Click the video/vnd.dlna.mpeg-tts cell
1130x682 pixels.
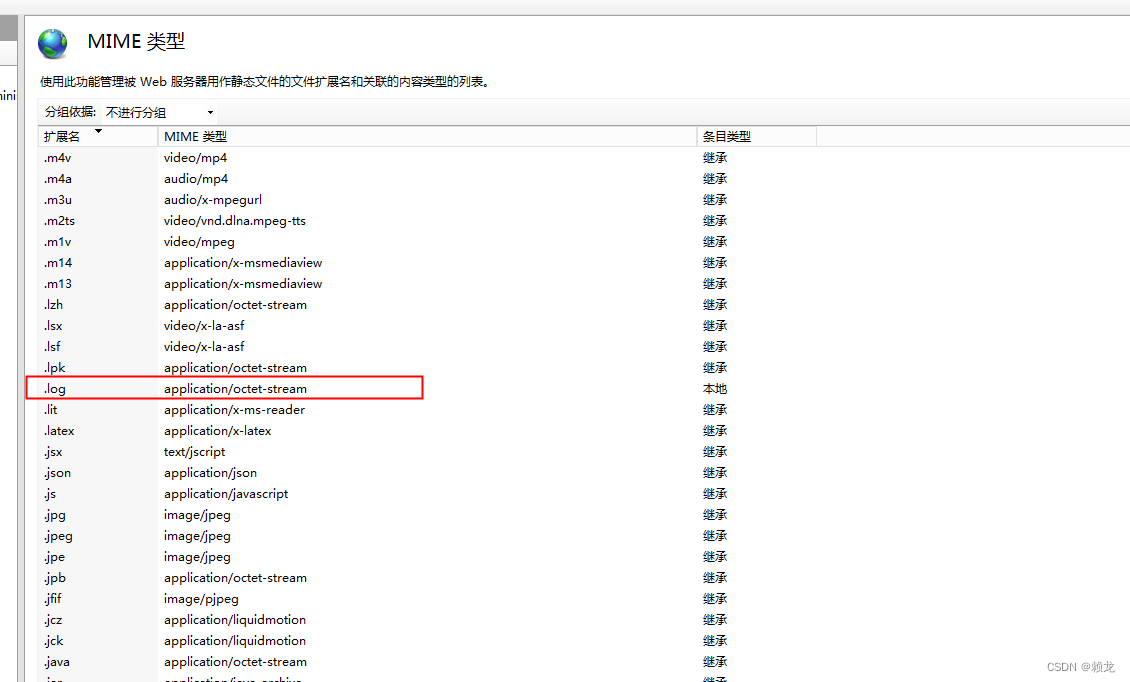(x=235, y=221)
